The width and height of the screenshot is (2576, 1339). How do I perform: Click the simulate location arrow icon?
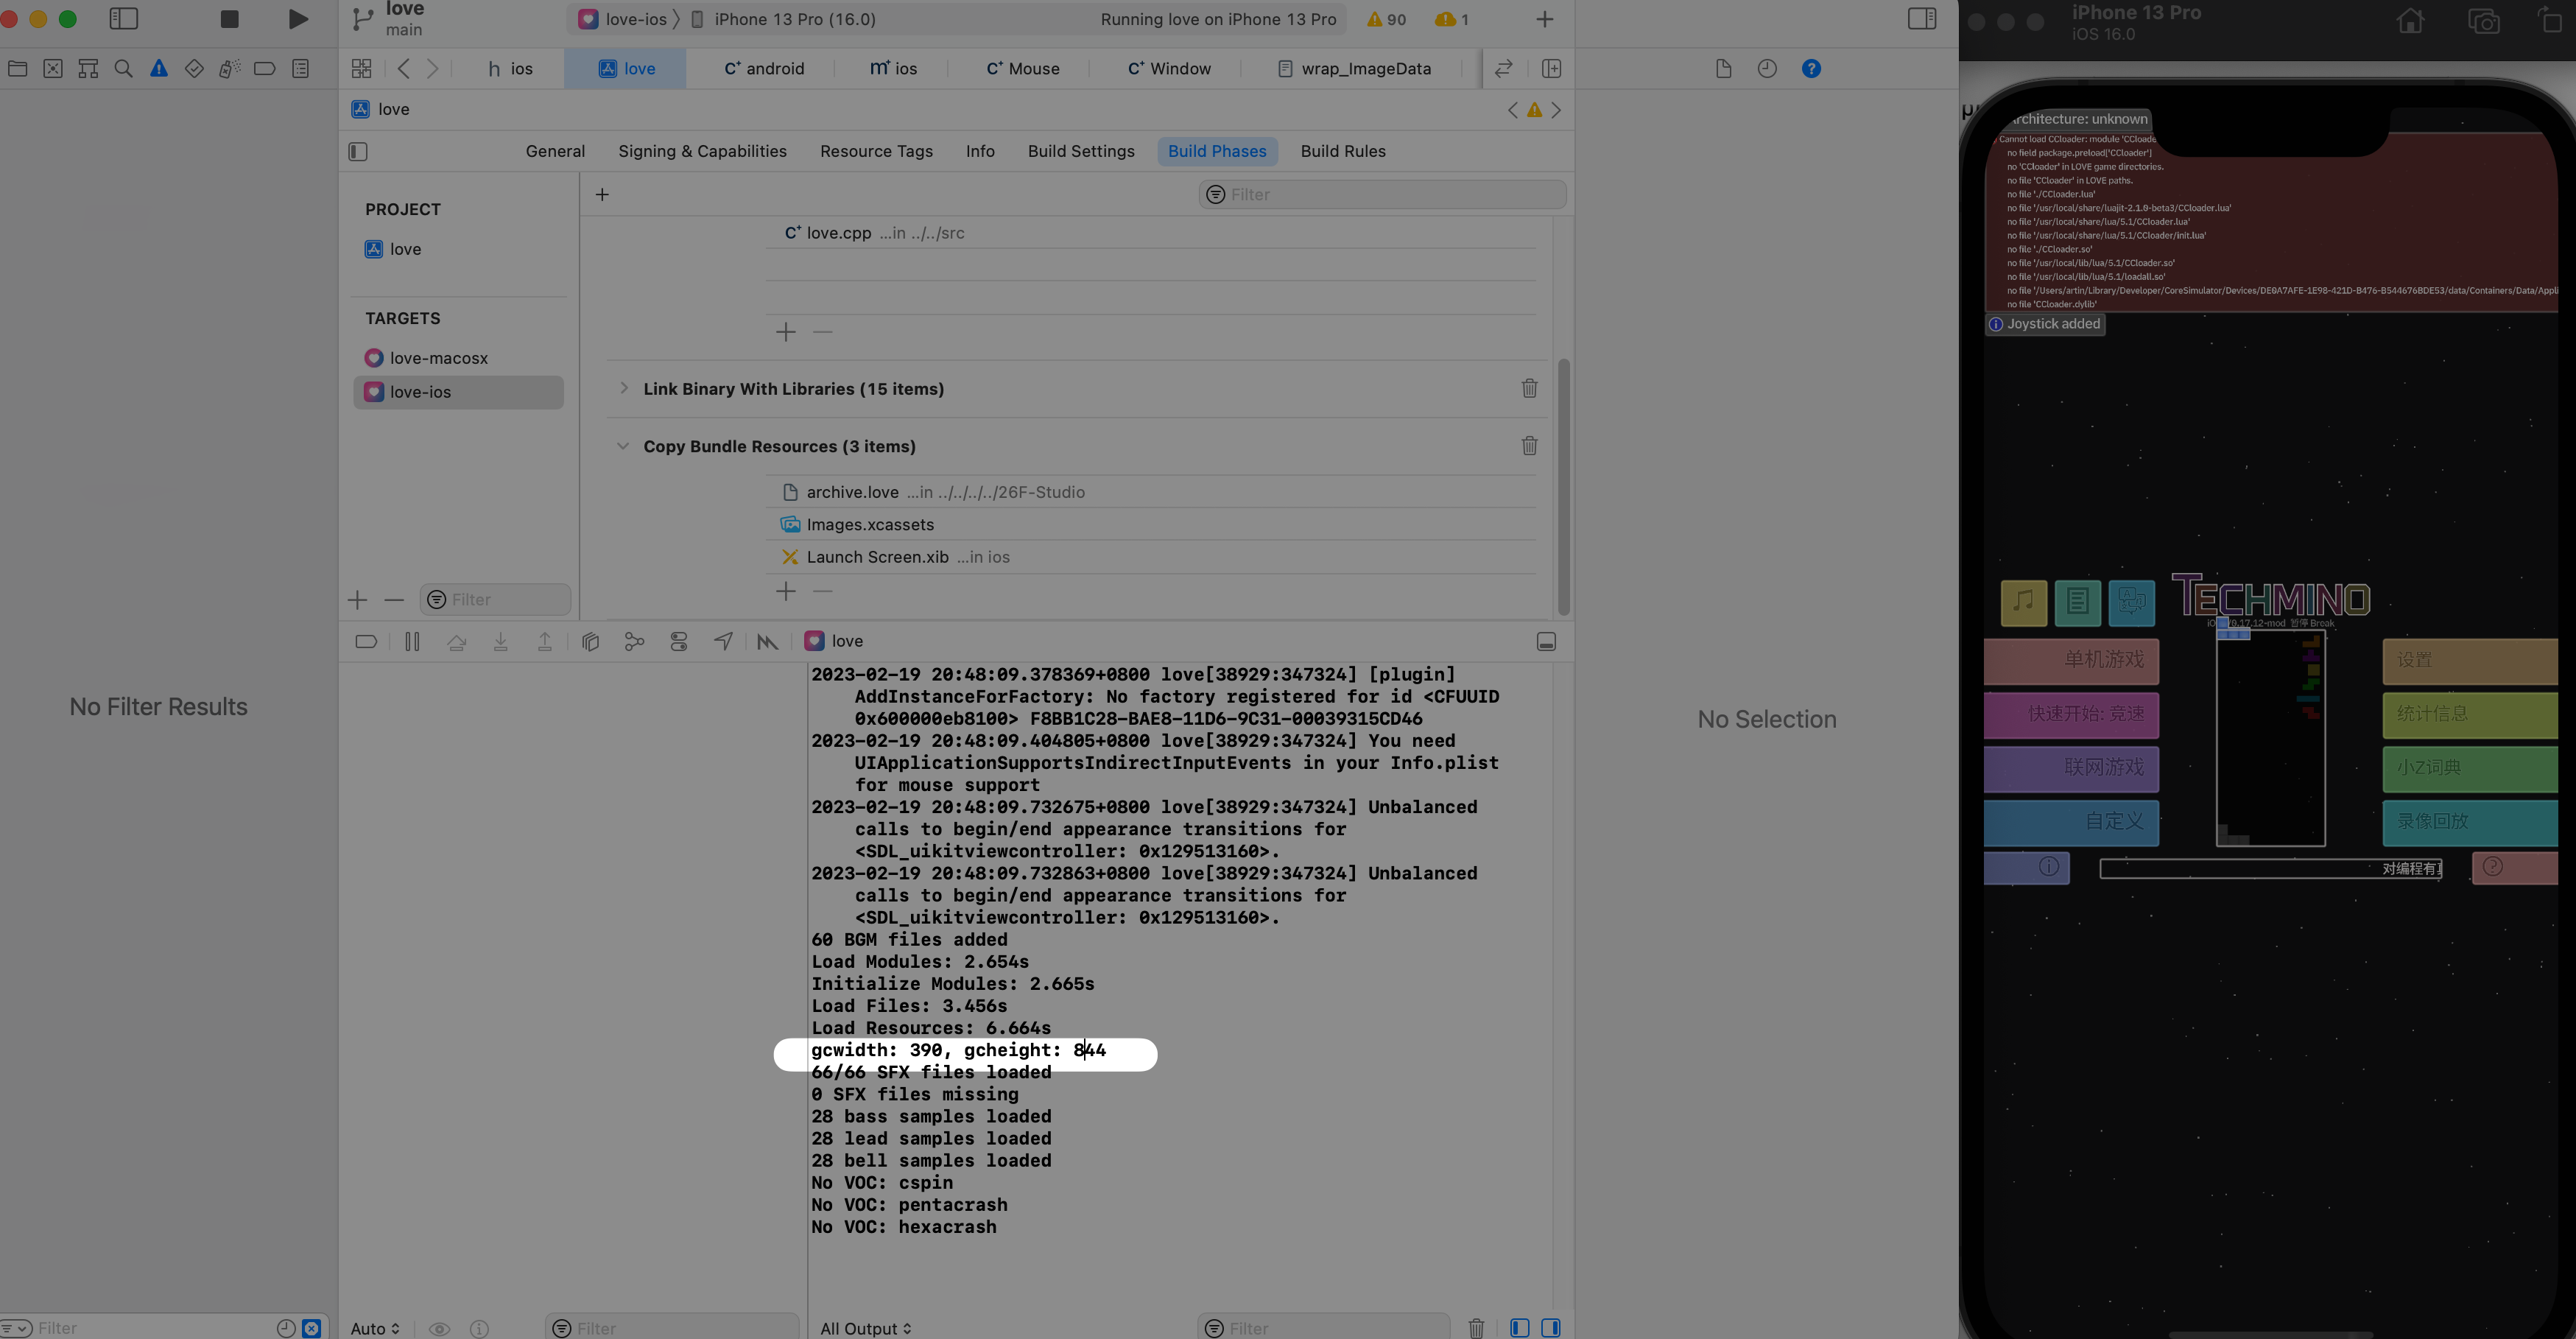723,642
